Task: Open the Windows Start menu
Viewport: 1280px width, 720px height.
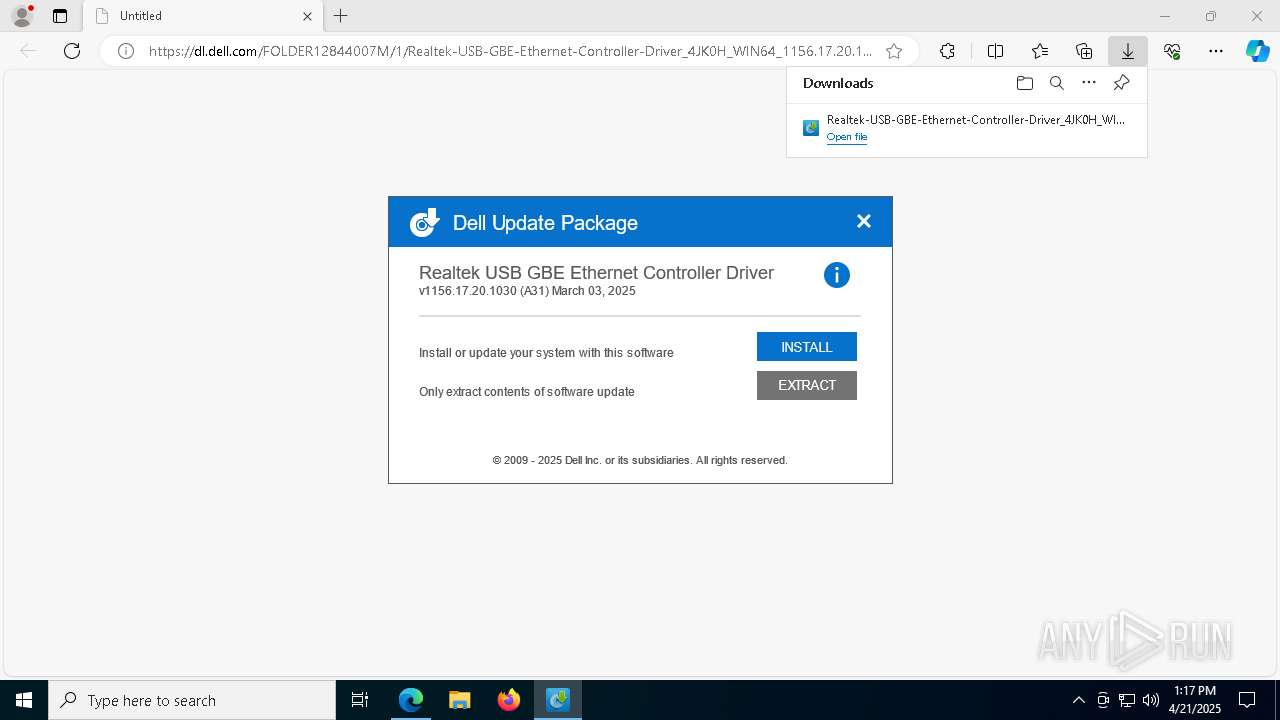Action: coord(24,700)
